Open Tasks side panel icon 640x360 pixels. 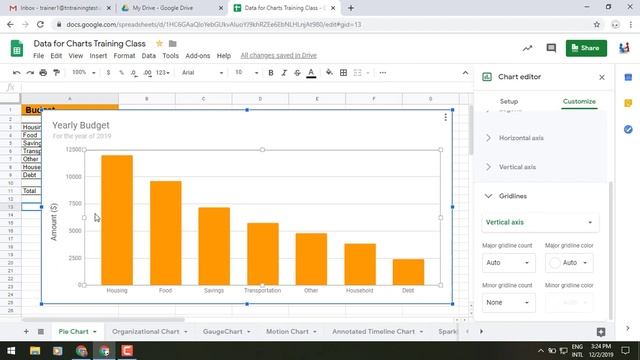coord(628,129)
